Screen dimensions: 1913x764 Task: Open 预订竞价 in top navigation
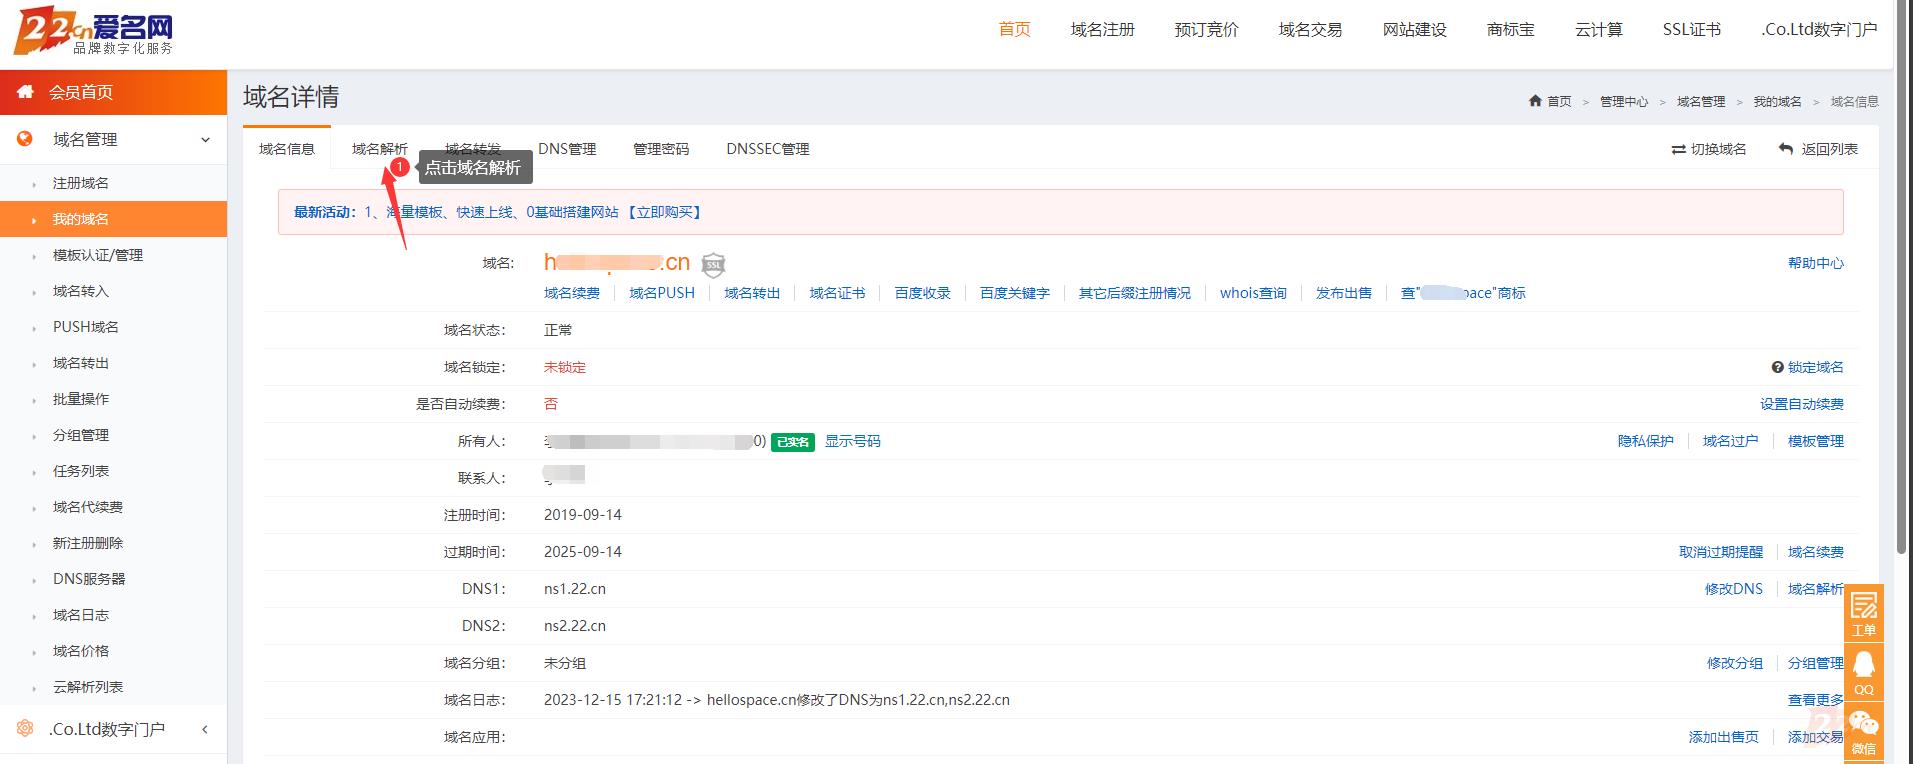1207,30
